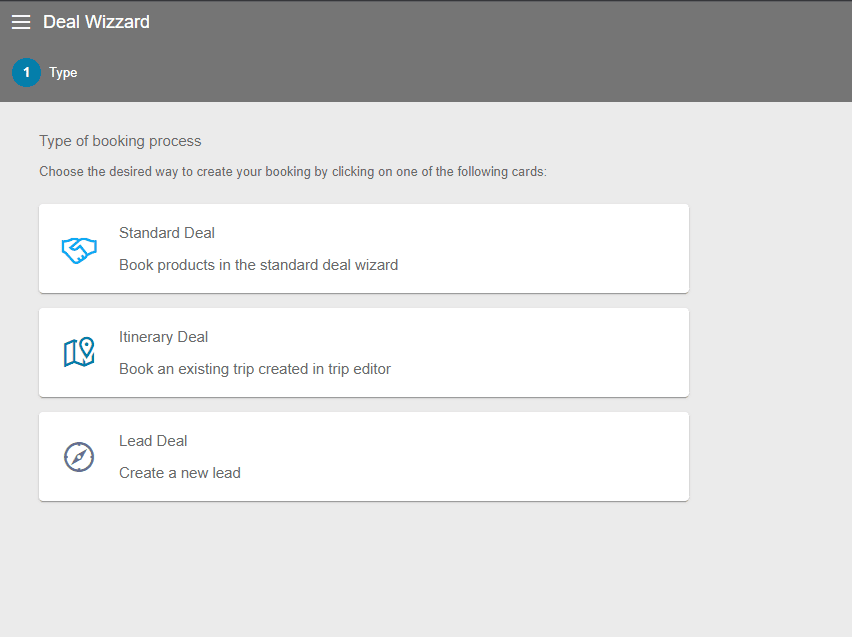The height and width of the screenshot is (637, 852).
Task: Select the Standard Deal heading text
Action: point(167,233)
